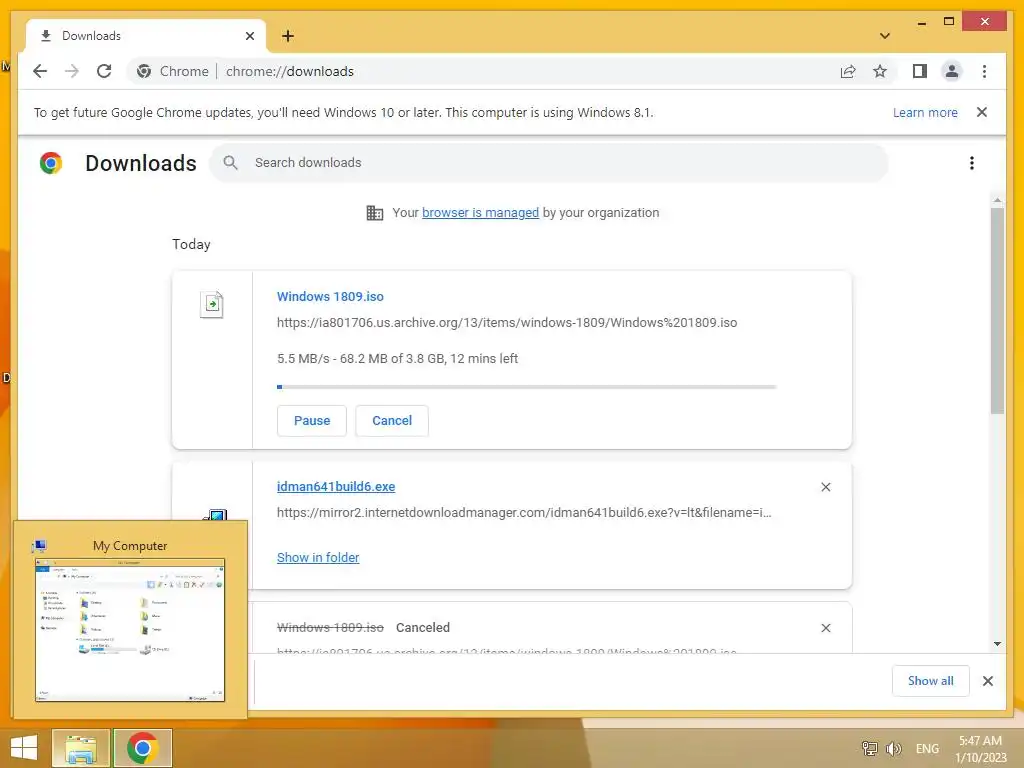Viewport: 1024px width, 768px height.
Task: Close the bottom downloads shelf
Action: coord(988,681)
